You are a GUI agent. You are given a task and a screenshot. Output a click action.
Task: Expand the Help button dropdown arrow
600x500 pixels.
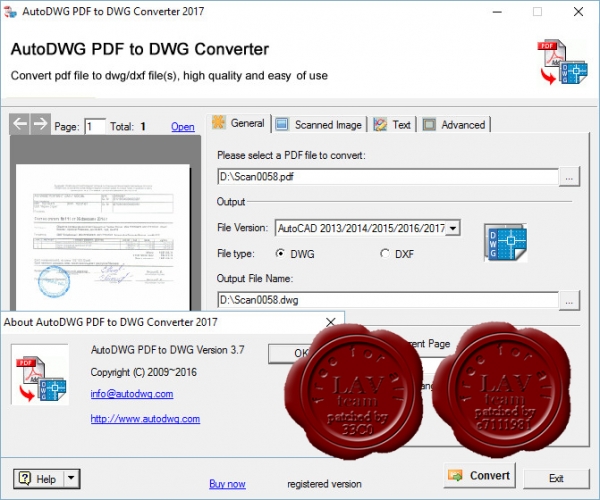click(x=71, y=478)
